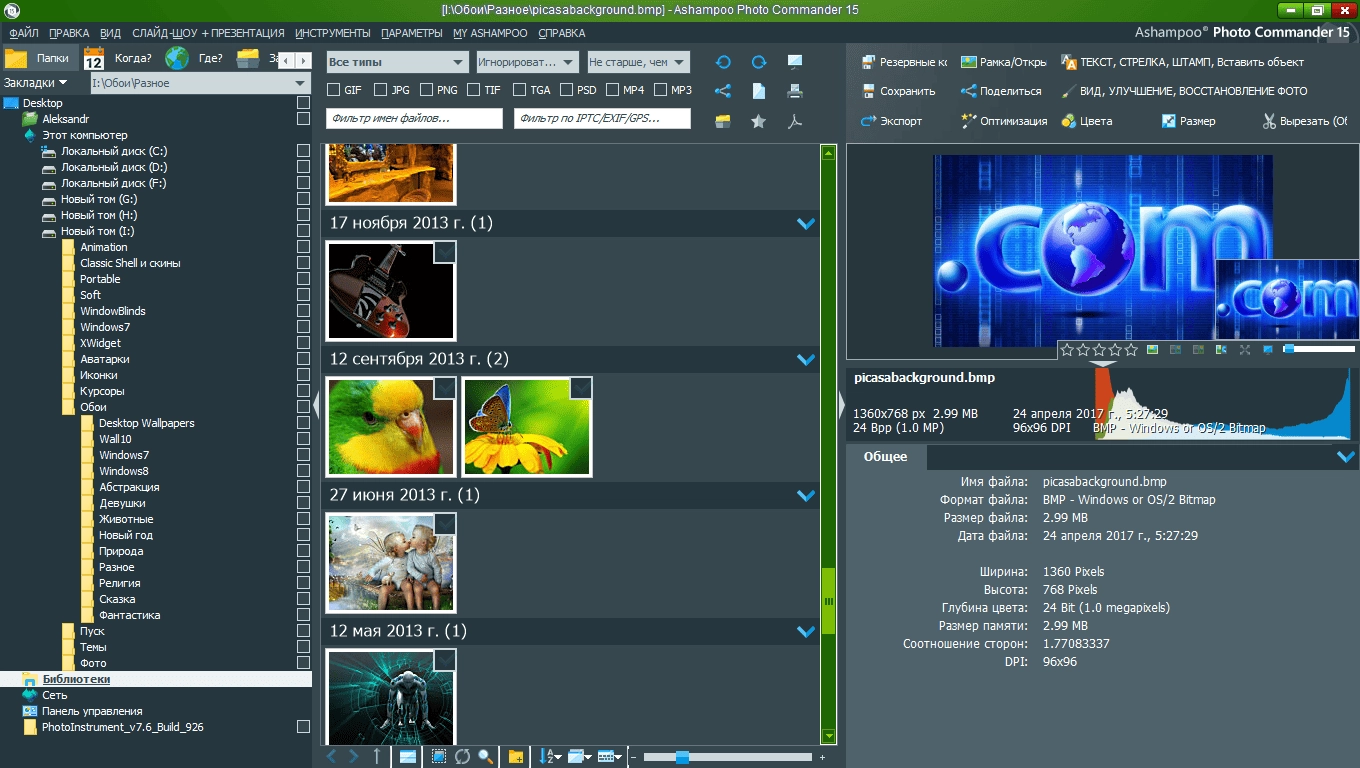Screen dimensions: 1360x768
Task: Click the 'Размер' resize tool
Action: [1188, 121]
